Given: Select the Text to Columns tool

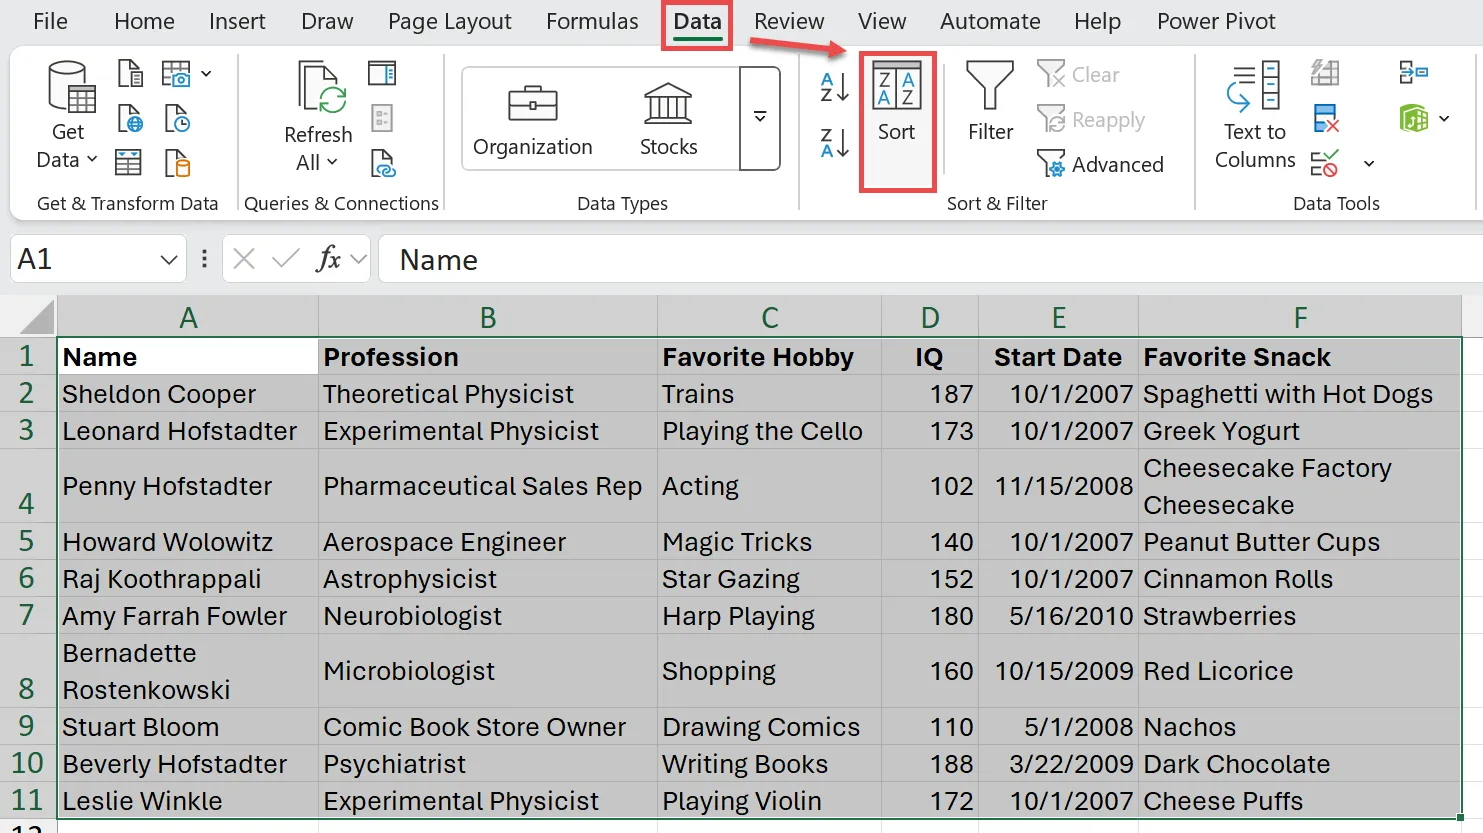Looking at the screenshot, I should point(1253,115).
